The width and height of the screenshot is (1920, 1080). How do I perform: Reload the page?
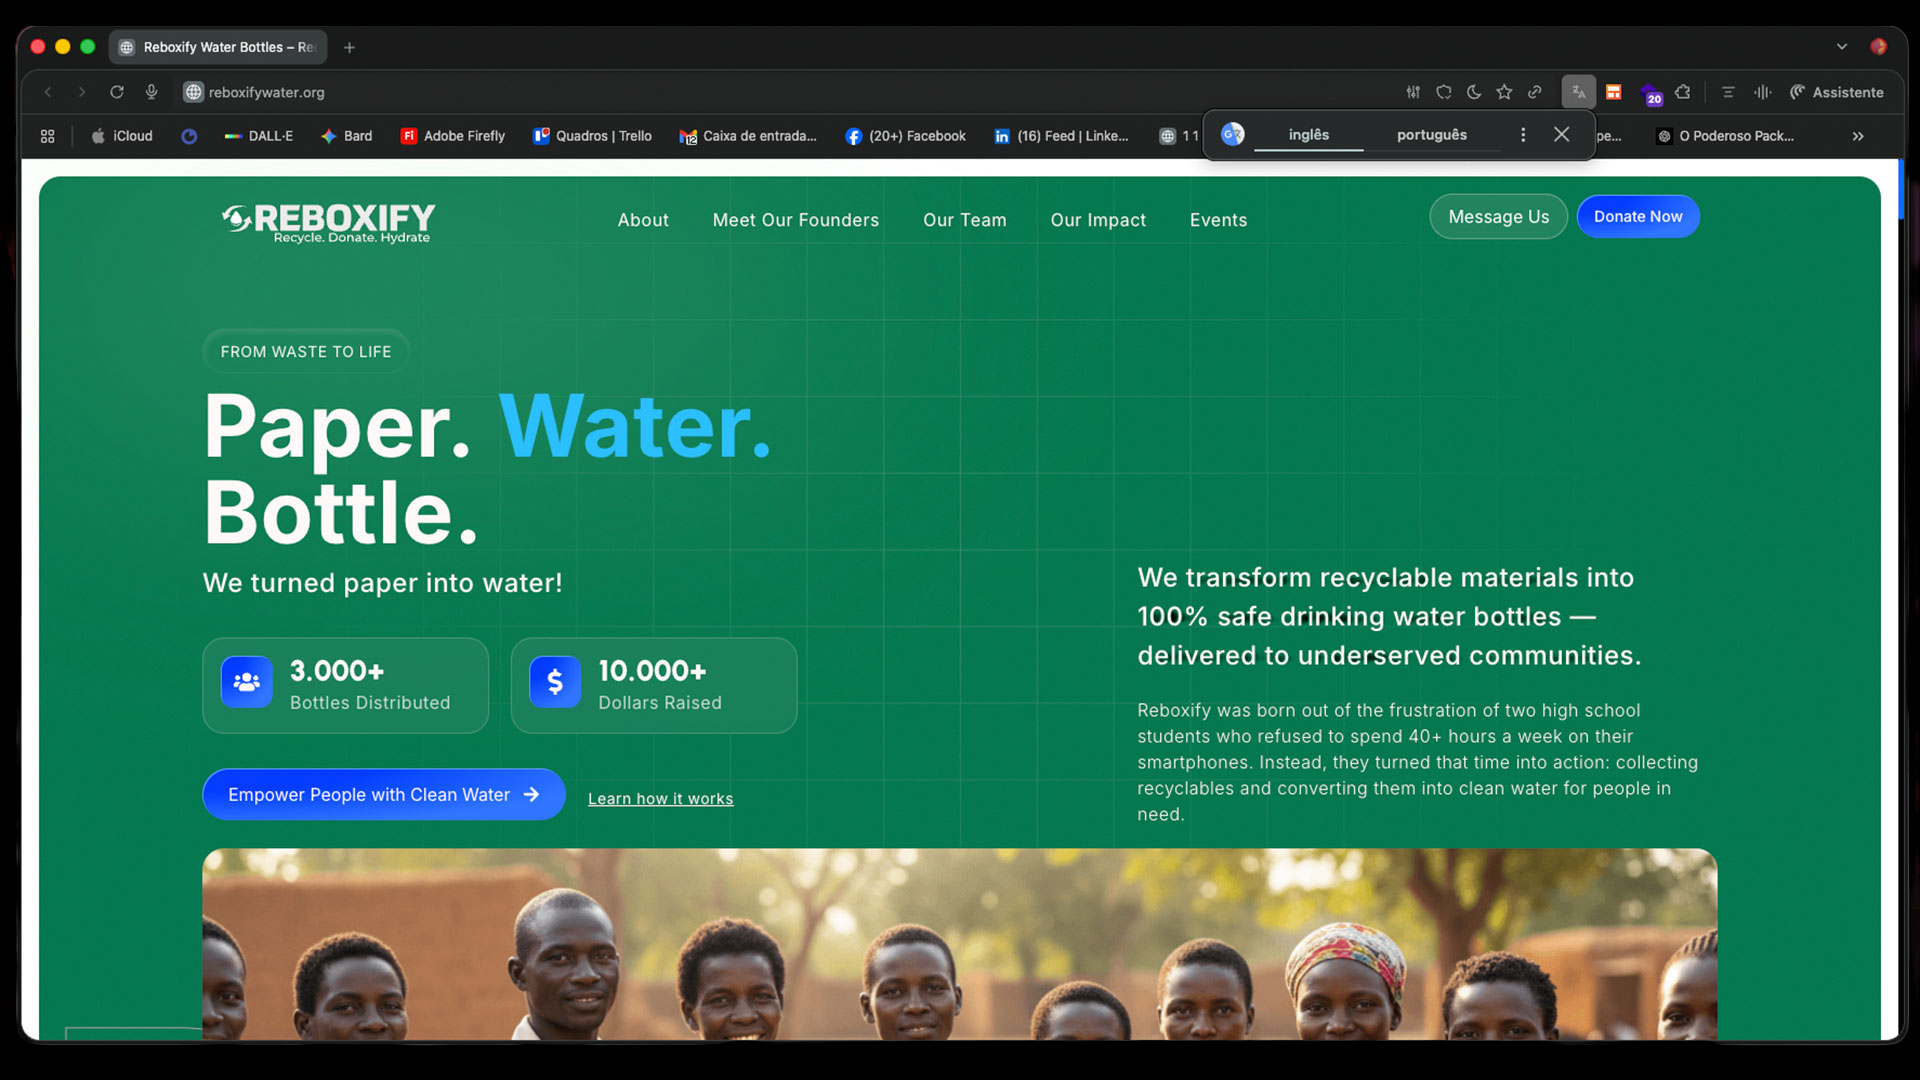click(117, 92)
